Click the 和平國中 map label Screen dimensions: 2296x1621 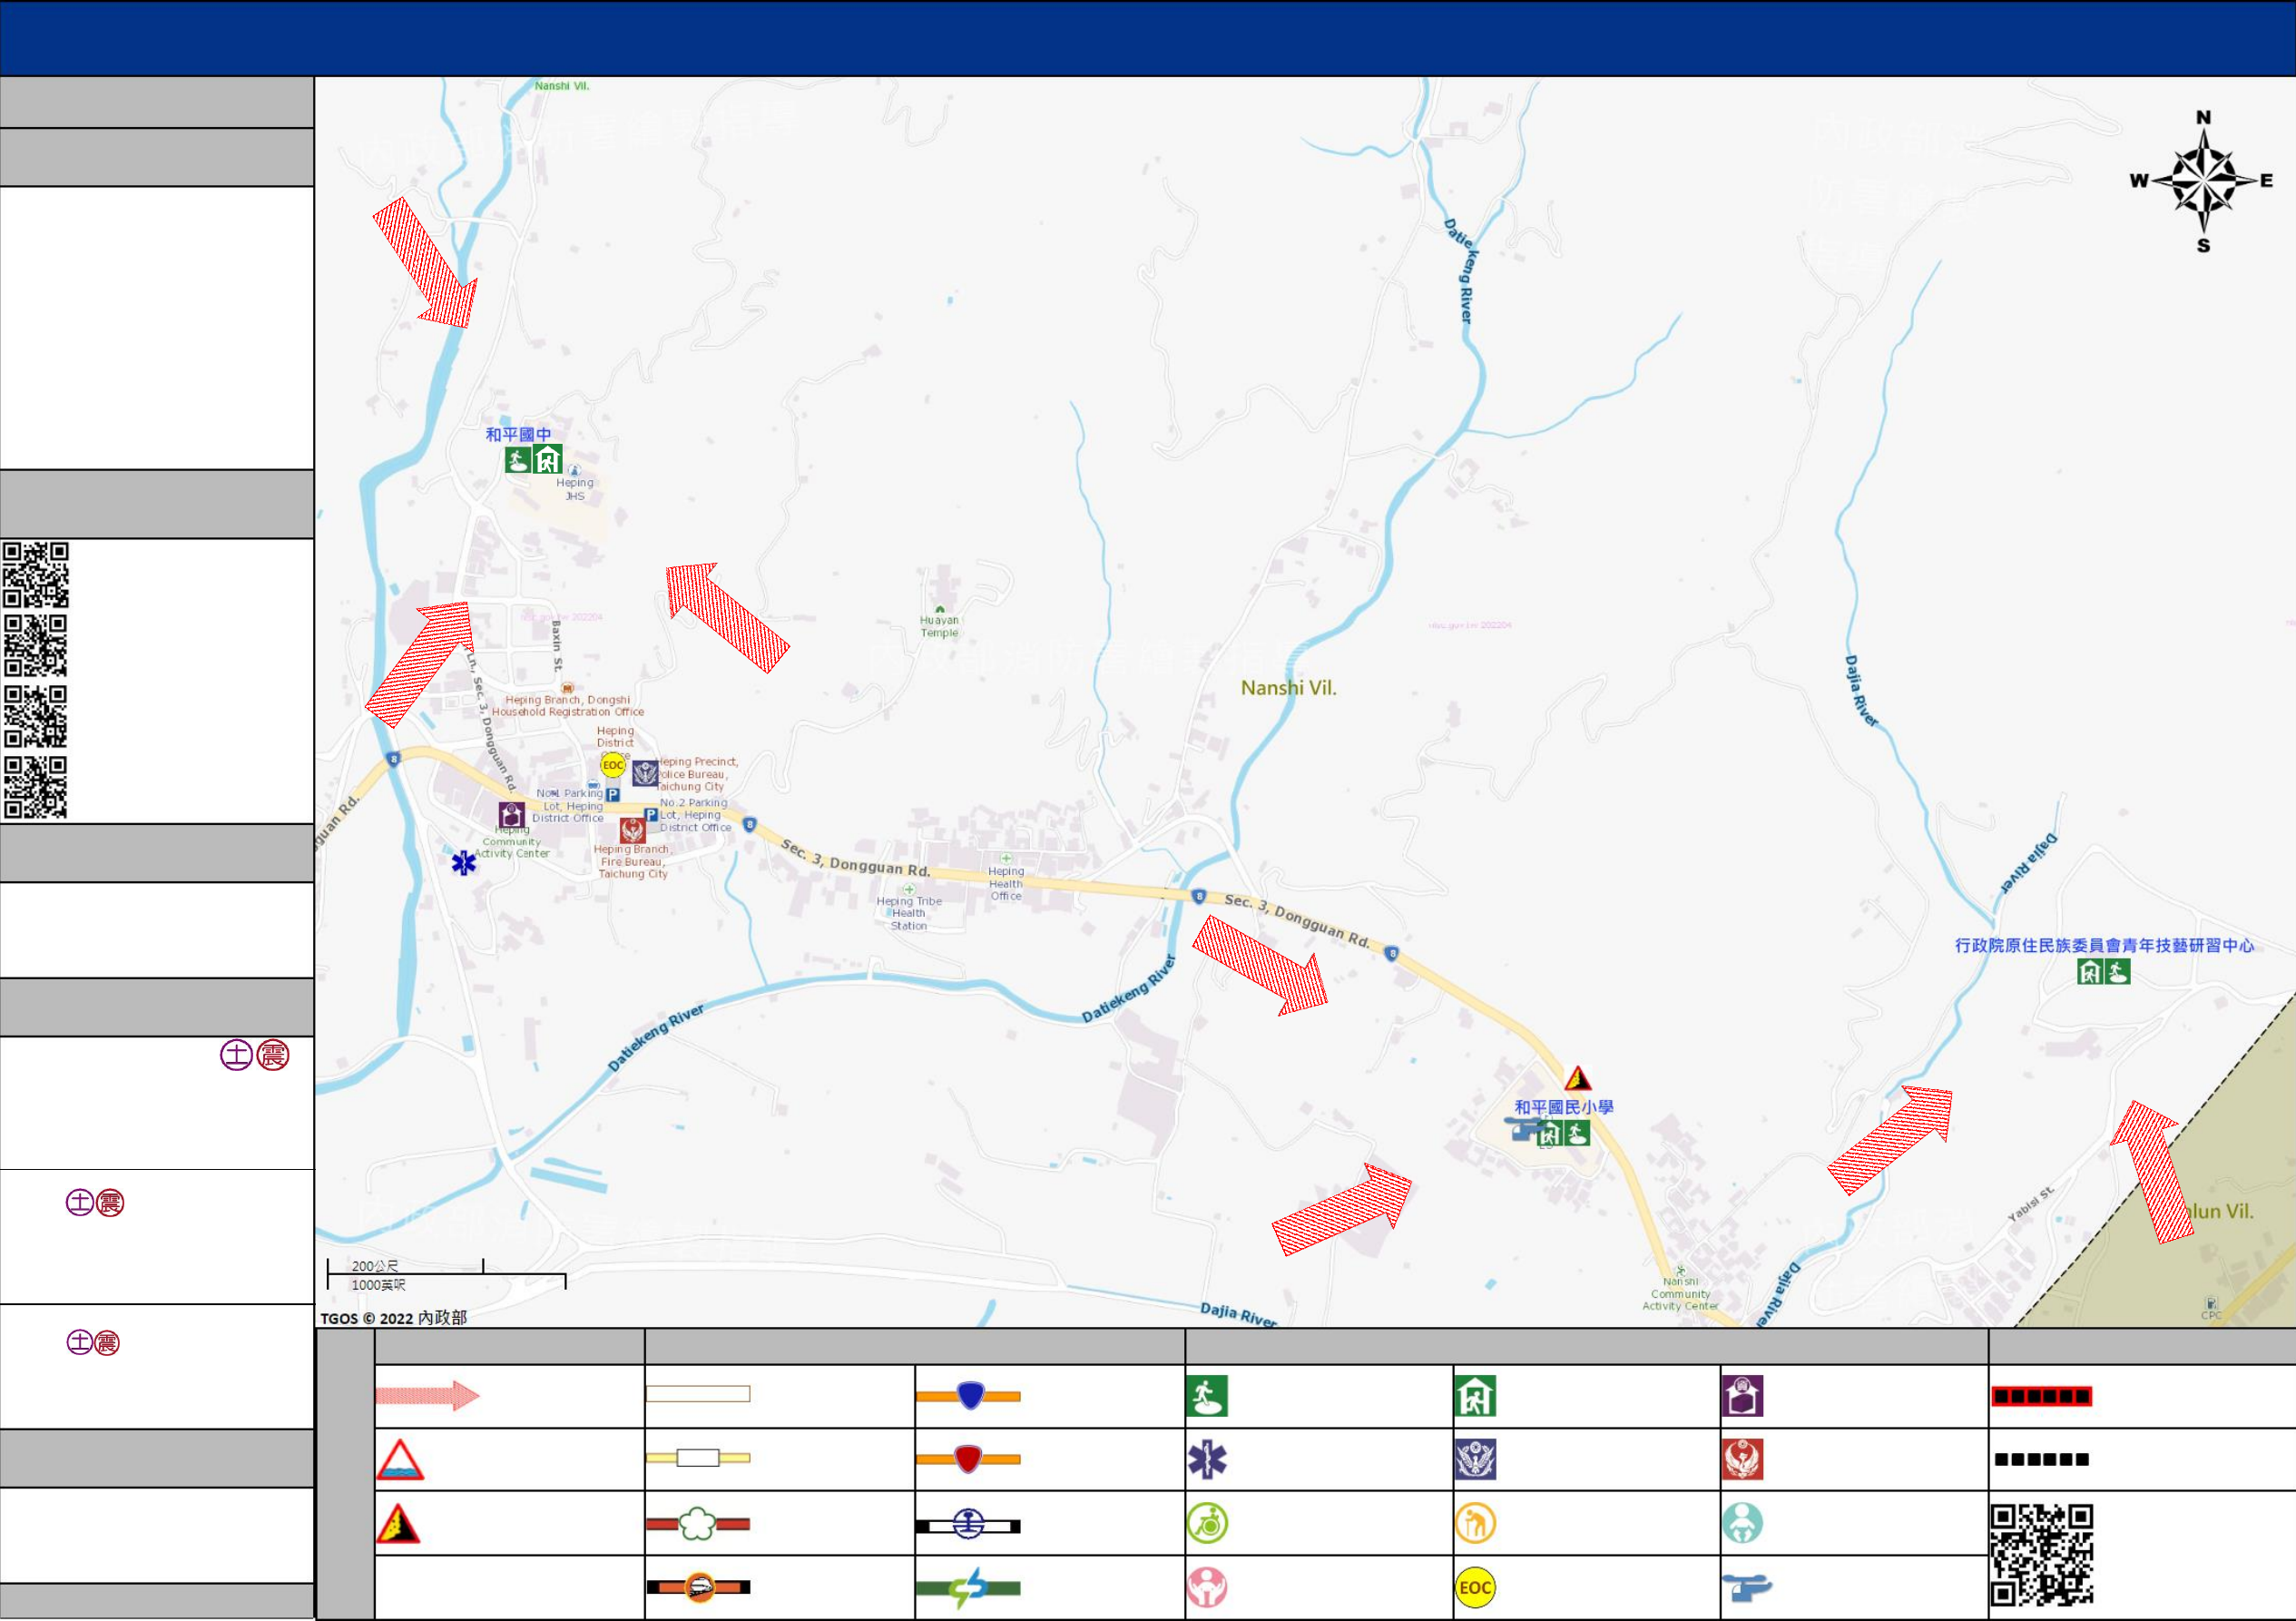pos(518,434)
